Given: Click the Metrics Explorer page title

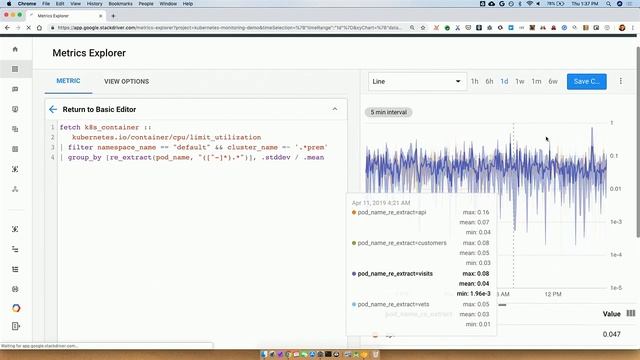Looking at the screenshot, I should (89, 53).
